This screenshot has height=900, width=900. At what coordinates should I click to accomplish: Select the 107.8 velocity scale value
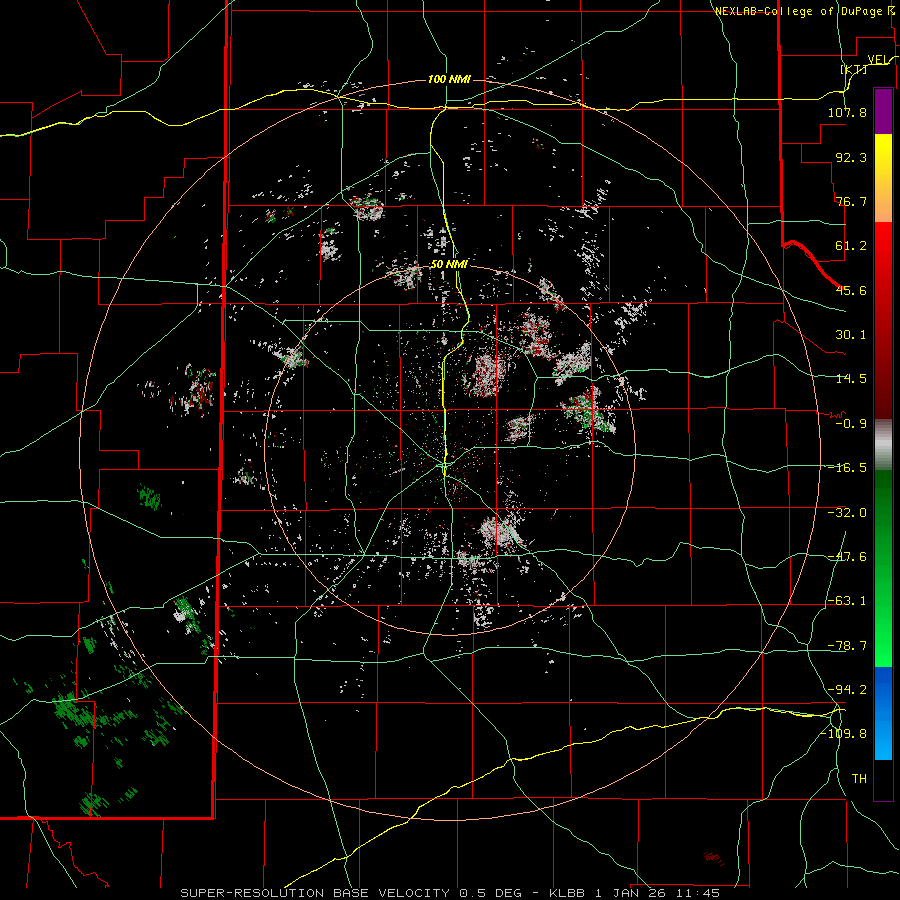(x=847, y=112)
